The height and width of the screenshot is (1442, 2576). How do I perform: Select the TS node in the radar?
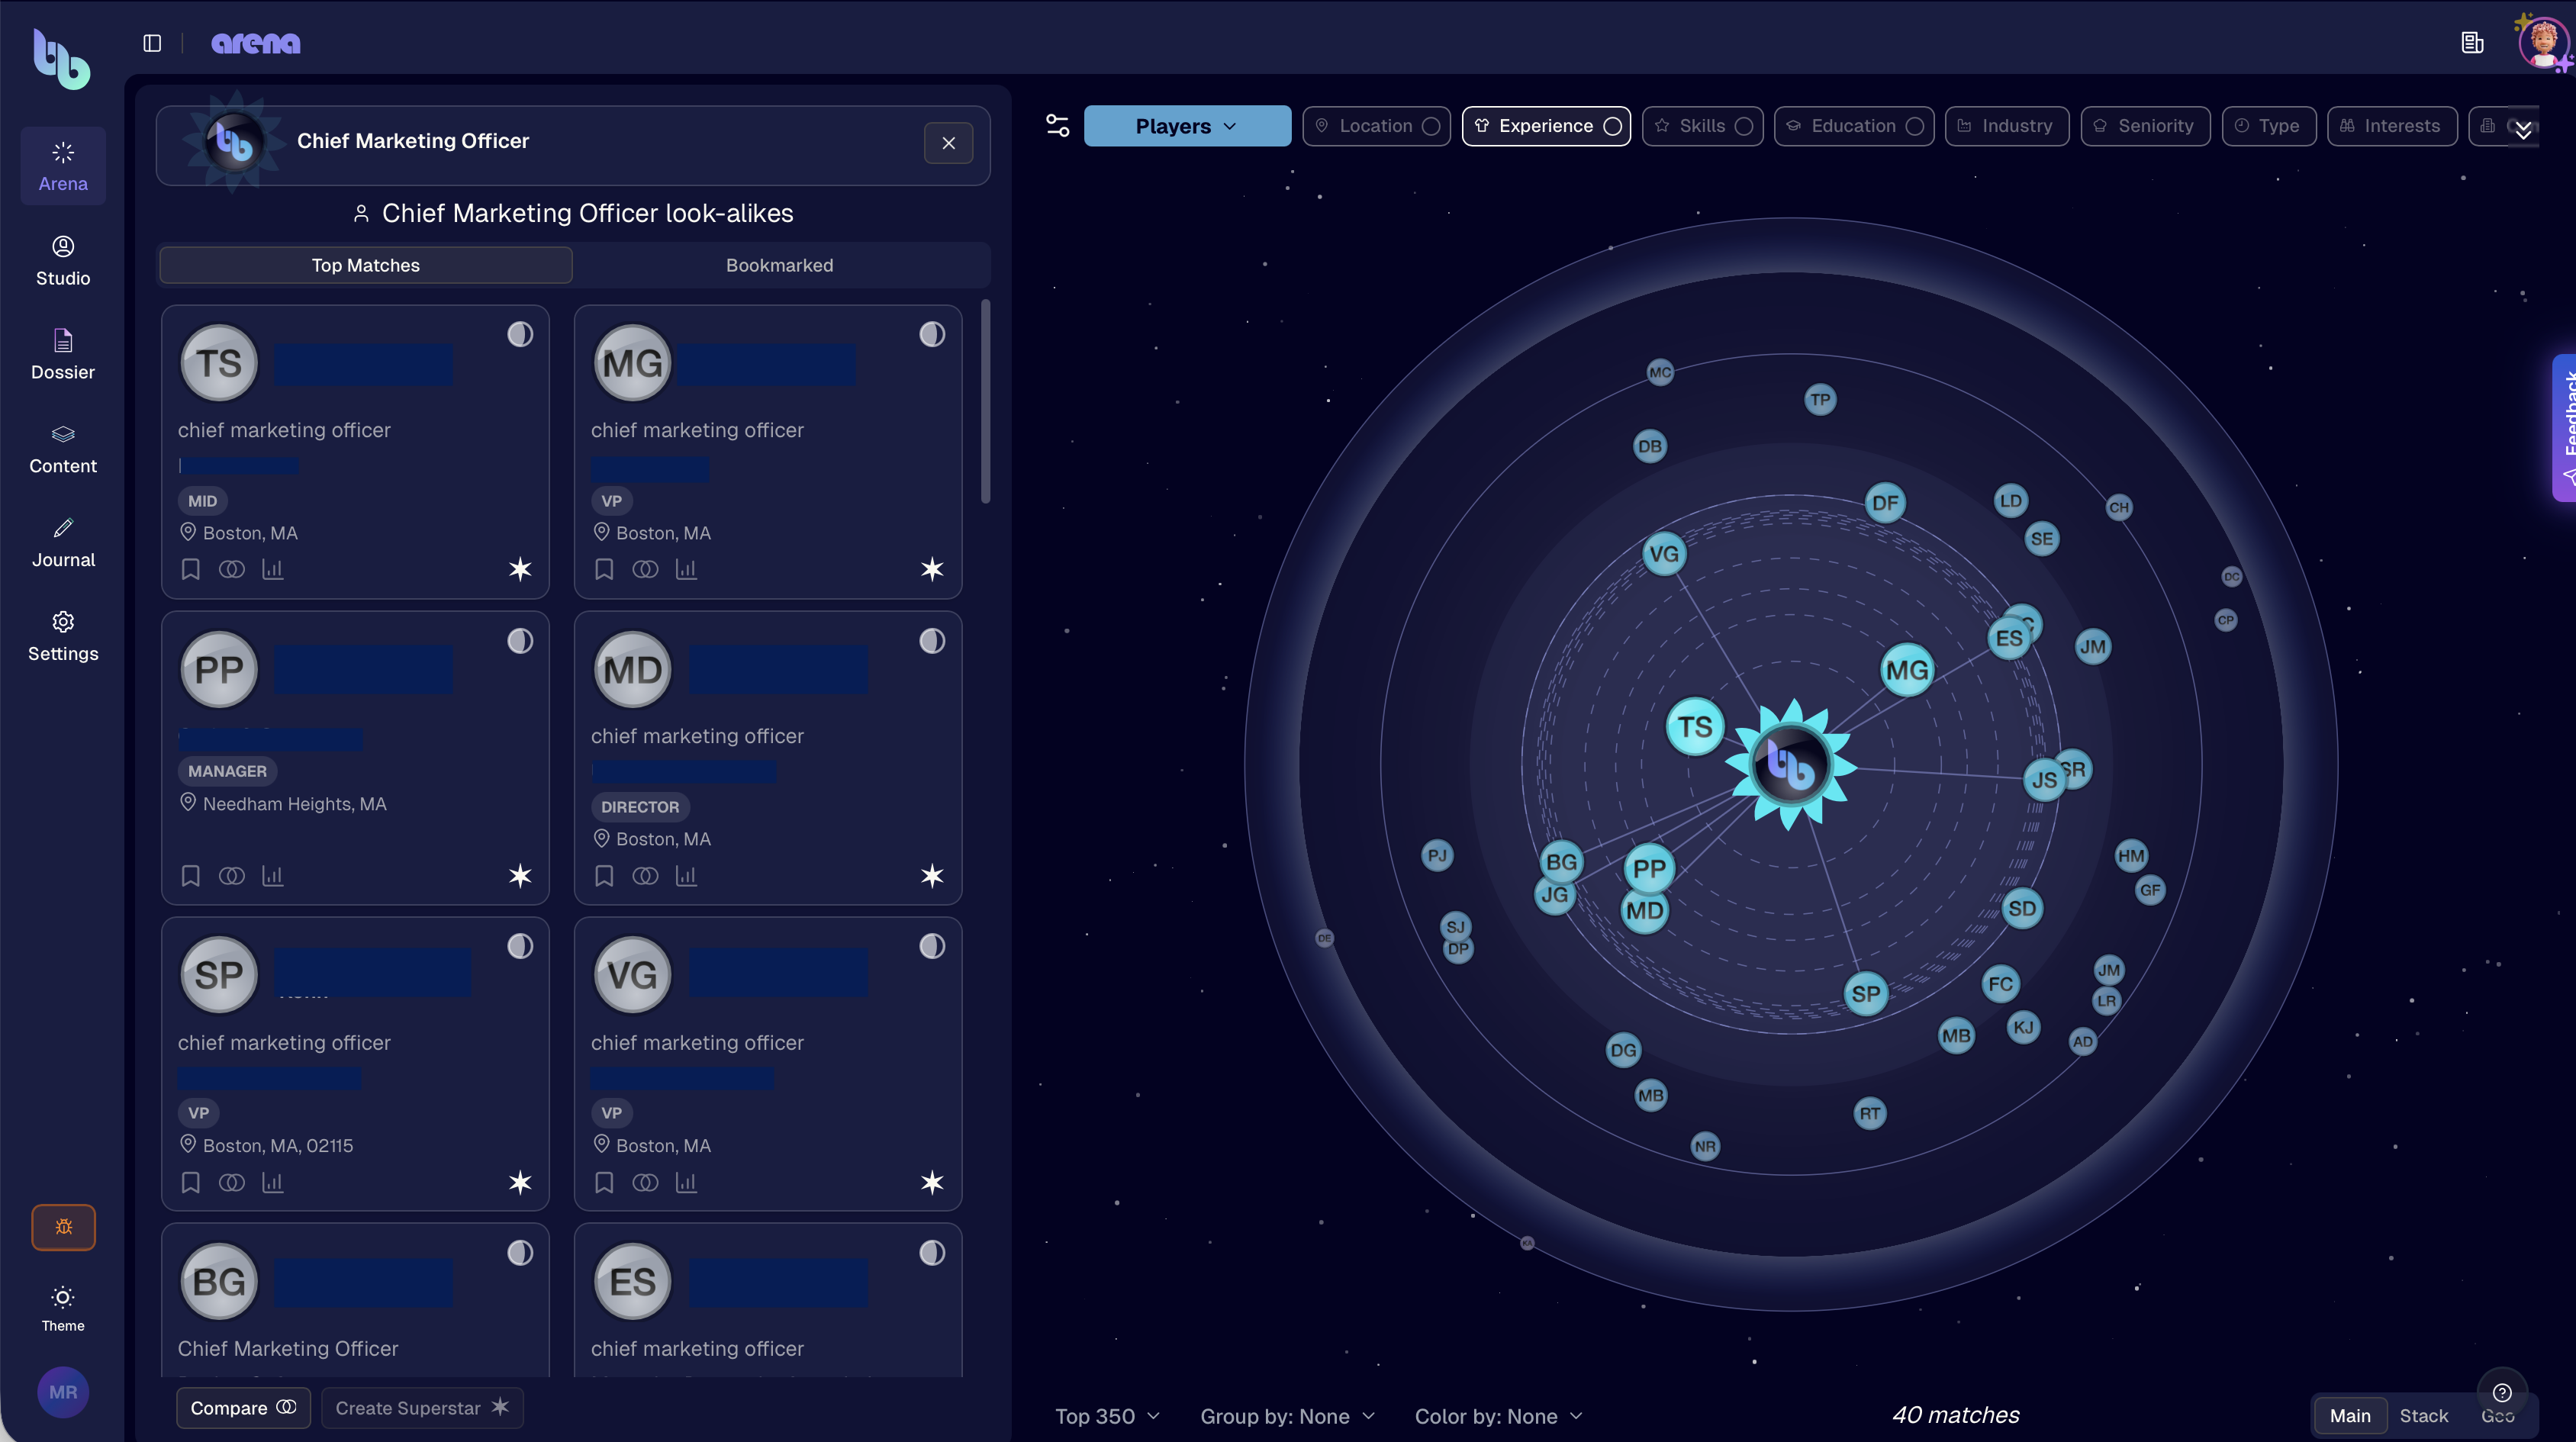(x=1694, y=726)
